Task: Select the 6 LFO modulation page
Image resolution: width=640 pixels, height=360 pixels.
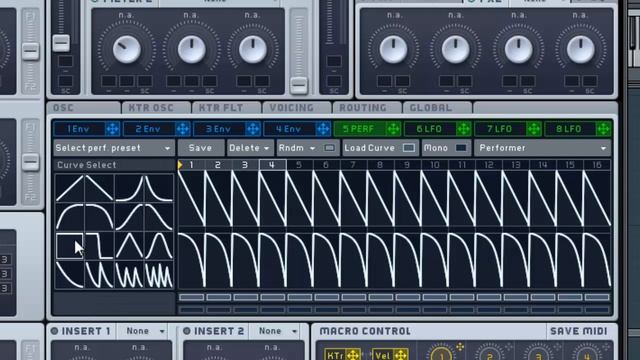Action: pyautogui.click(x=430, y=129)
